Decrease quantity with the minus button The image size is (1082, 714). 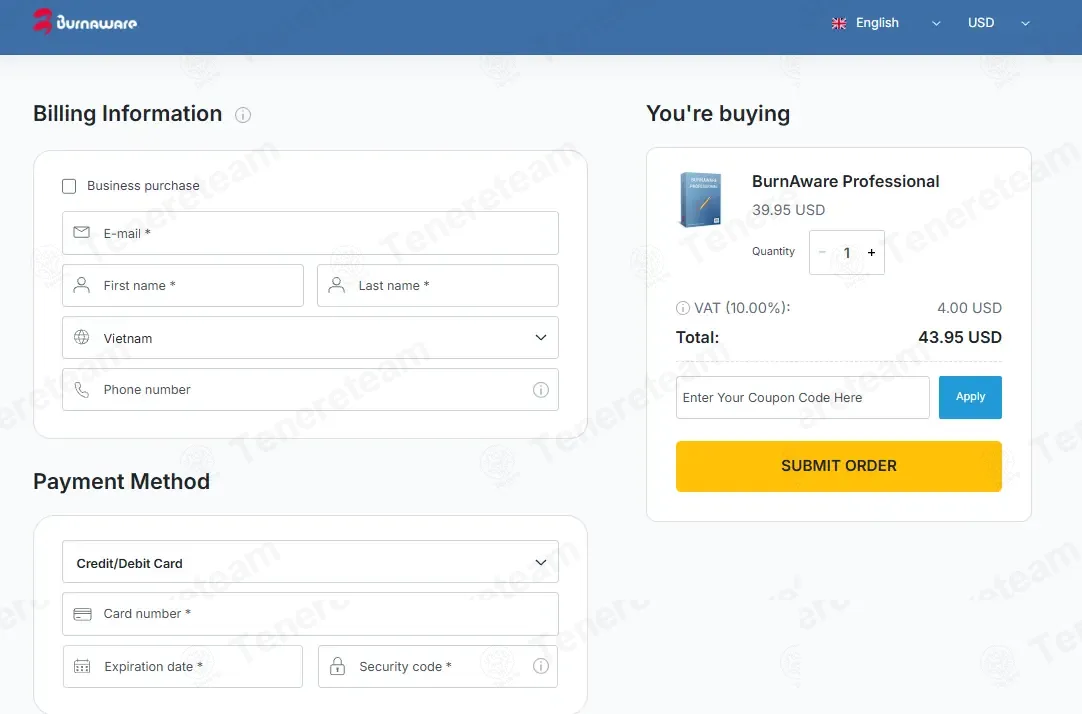pos(822,252)
